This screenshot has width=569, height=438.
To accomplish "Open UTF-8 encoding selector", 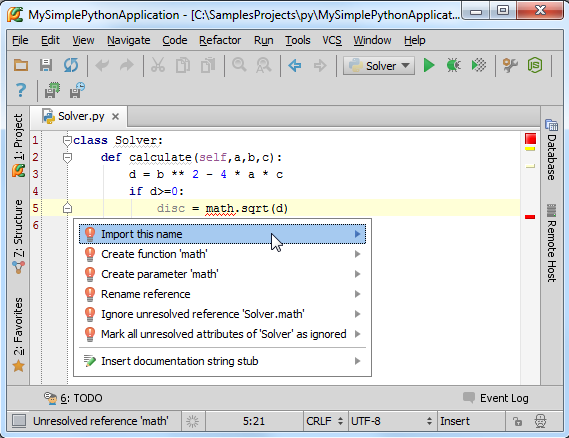I will coord(392,421).
